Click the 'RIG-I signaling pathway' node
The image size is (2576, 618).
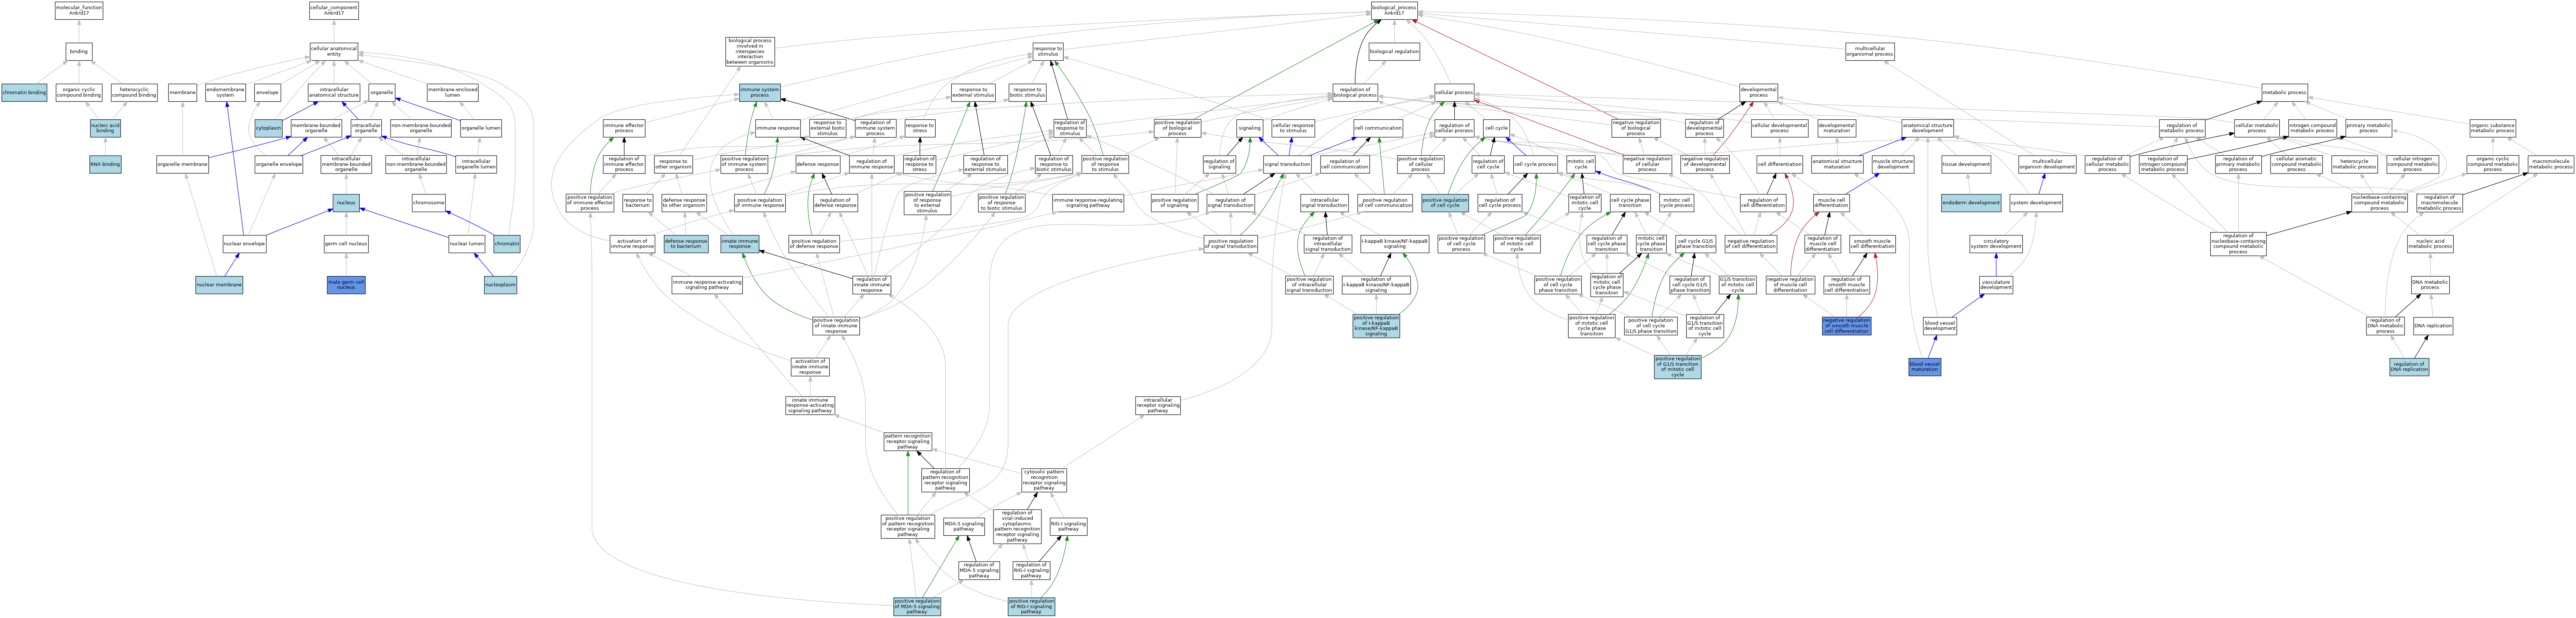point(1068,526)
